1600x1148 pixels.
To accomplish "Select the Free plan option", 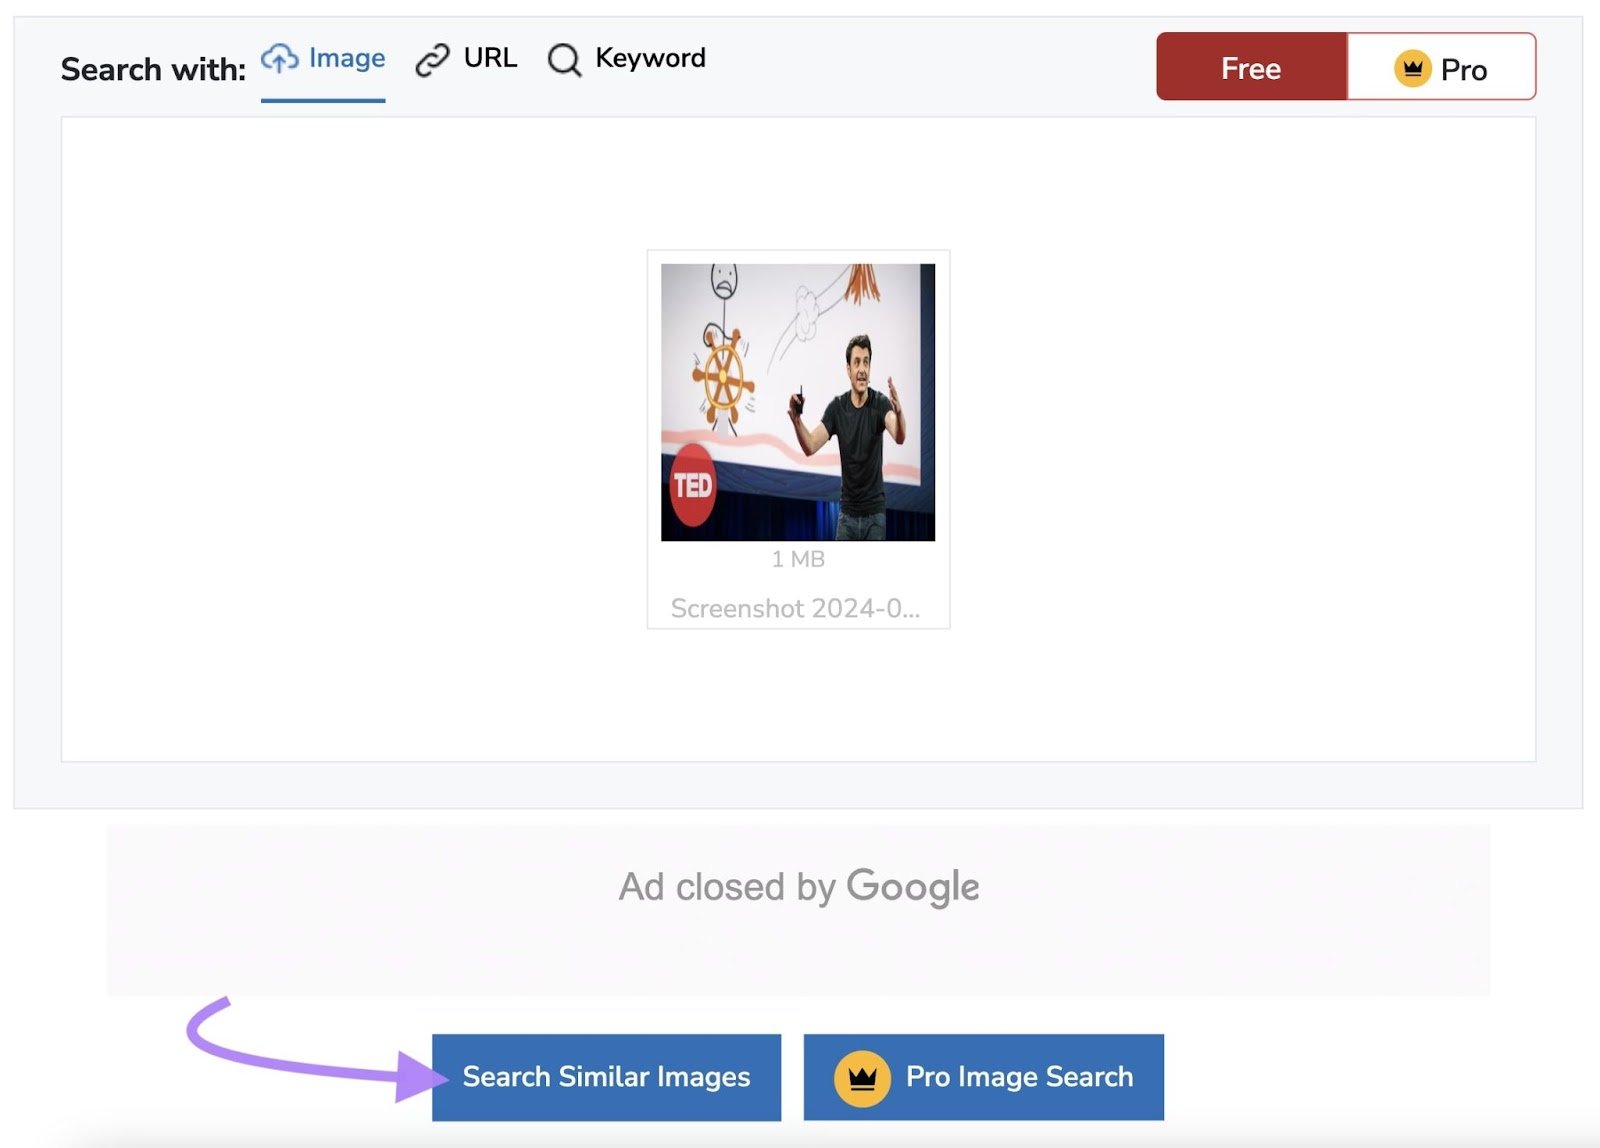I will [x=1251, y=68].
